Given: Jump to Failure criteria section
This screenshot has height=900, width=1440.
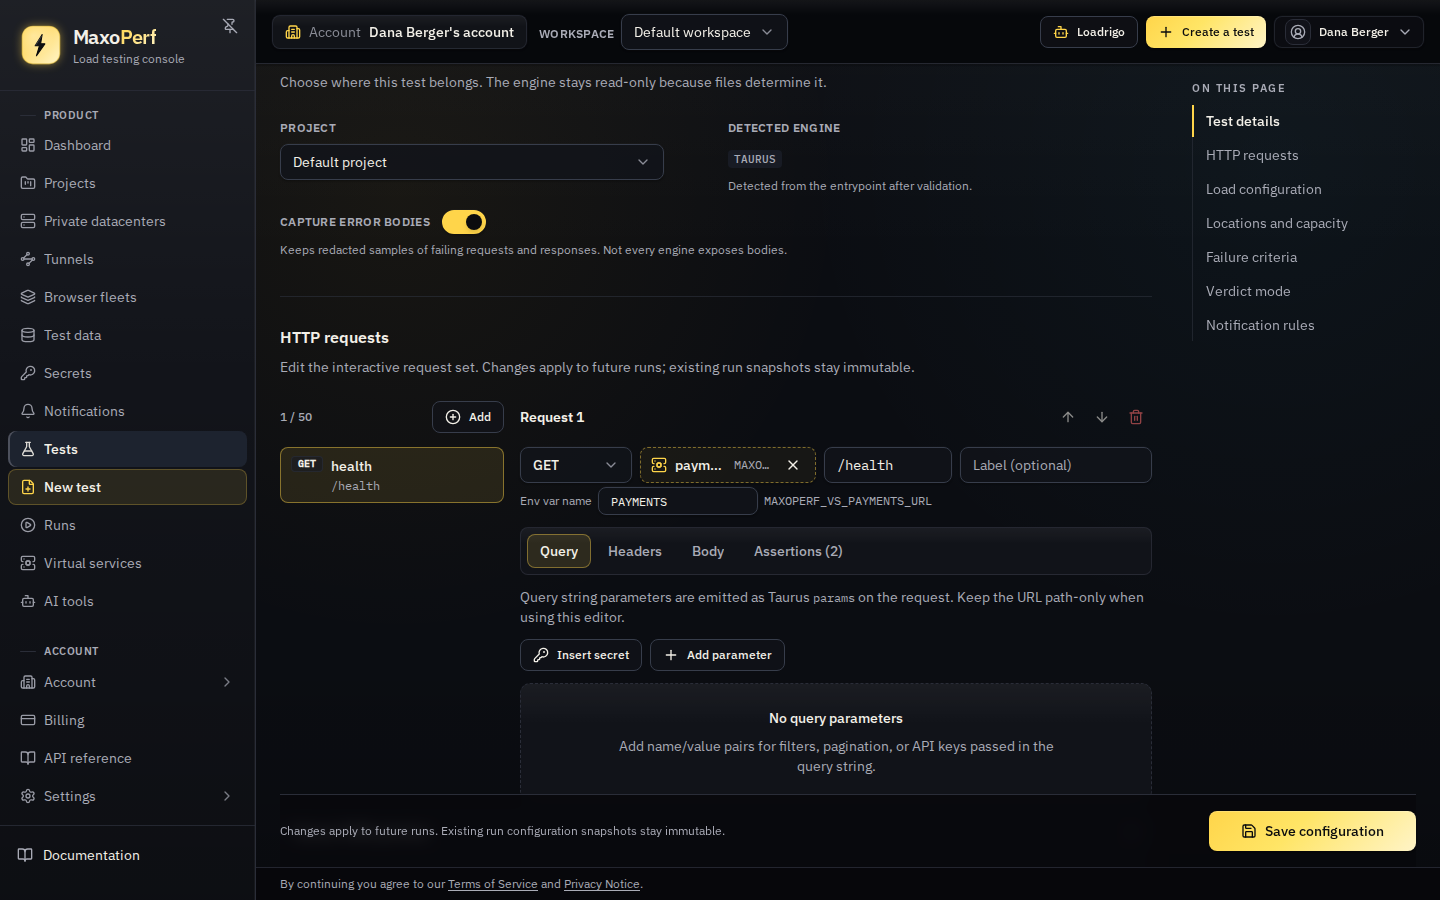Looking at the screenshot, I should pos(1251,257).
